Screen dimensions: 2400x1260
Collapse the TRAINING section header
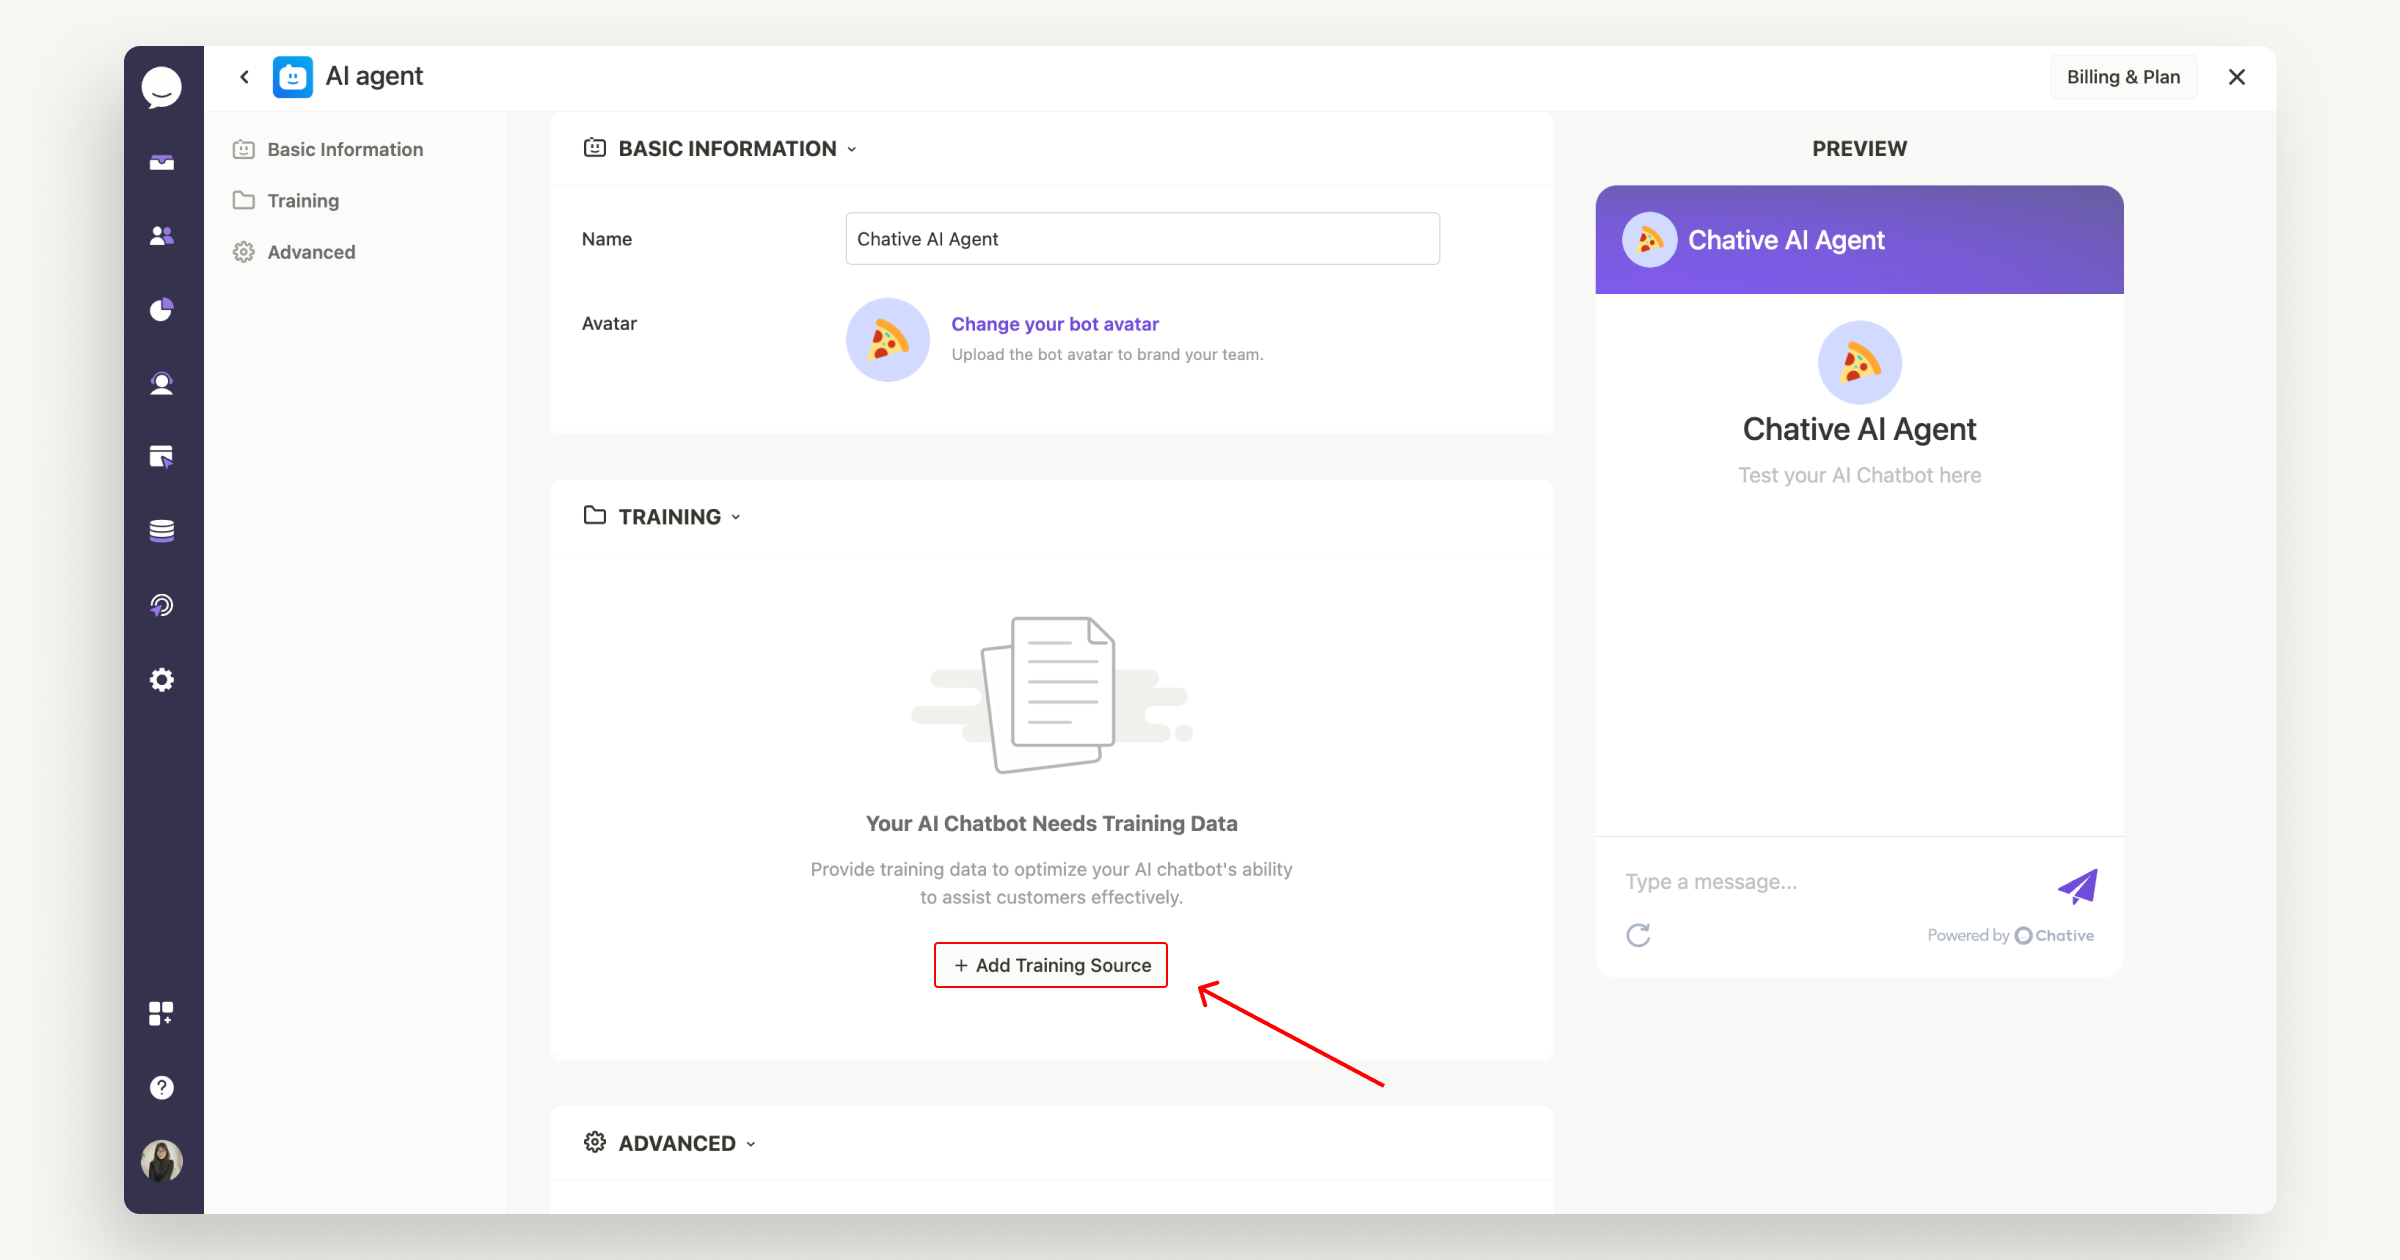click(x=669, y=517)
